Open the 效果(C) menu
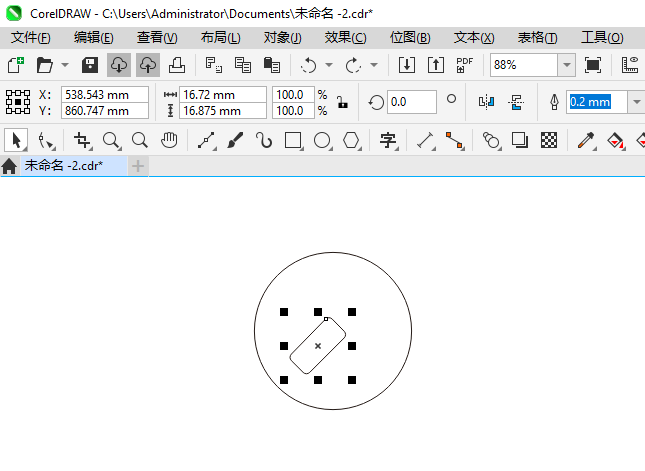The image size is (645, 471). point(346,38)
